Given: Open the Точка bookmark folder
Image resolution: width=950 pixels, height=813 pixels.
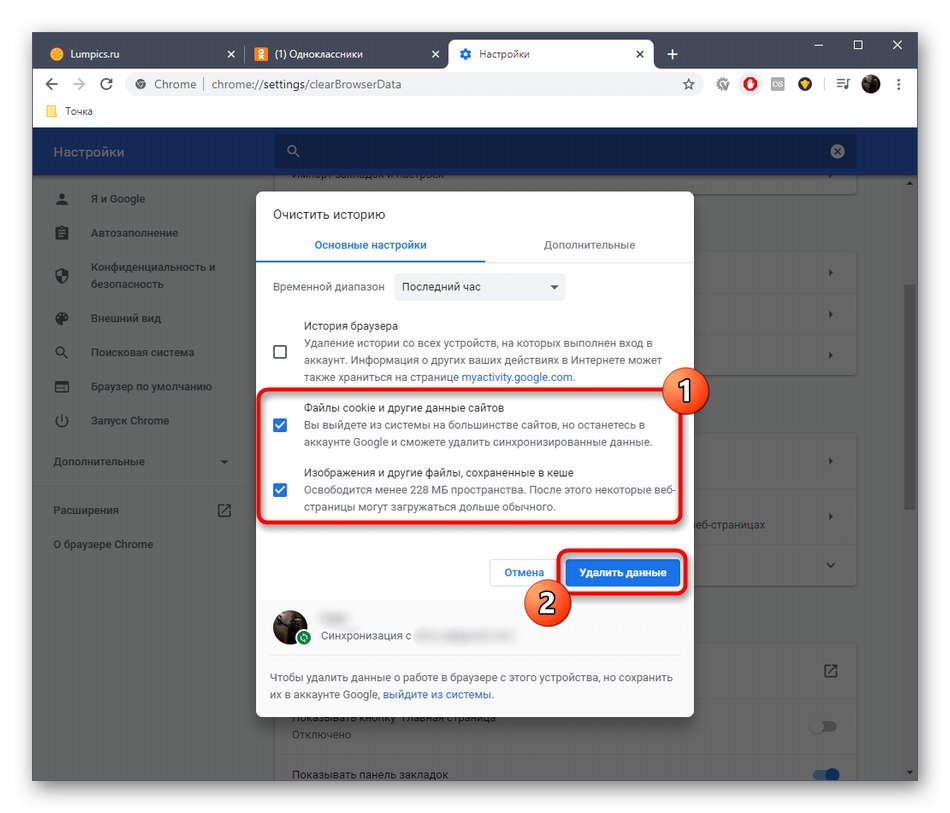Looking at the screenshot, I should tap(70, 111).
